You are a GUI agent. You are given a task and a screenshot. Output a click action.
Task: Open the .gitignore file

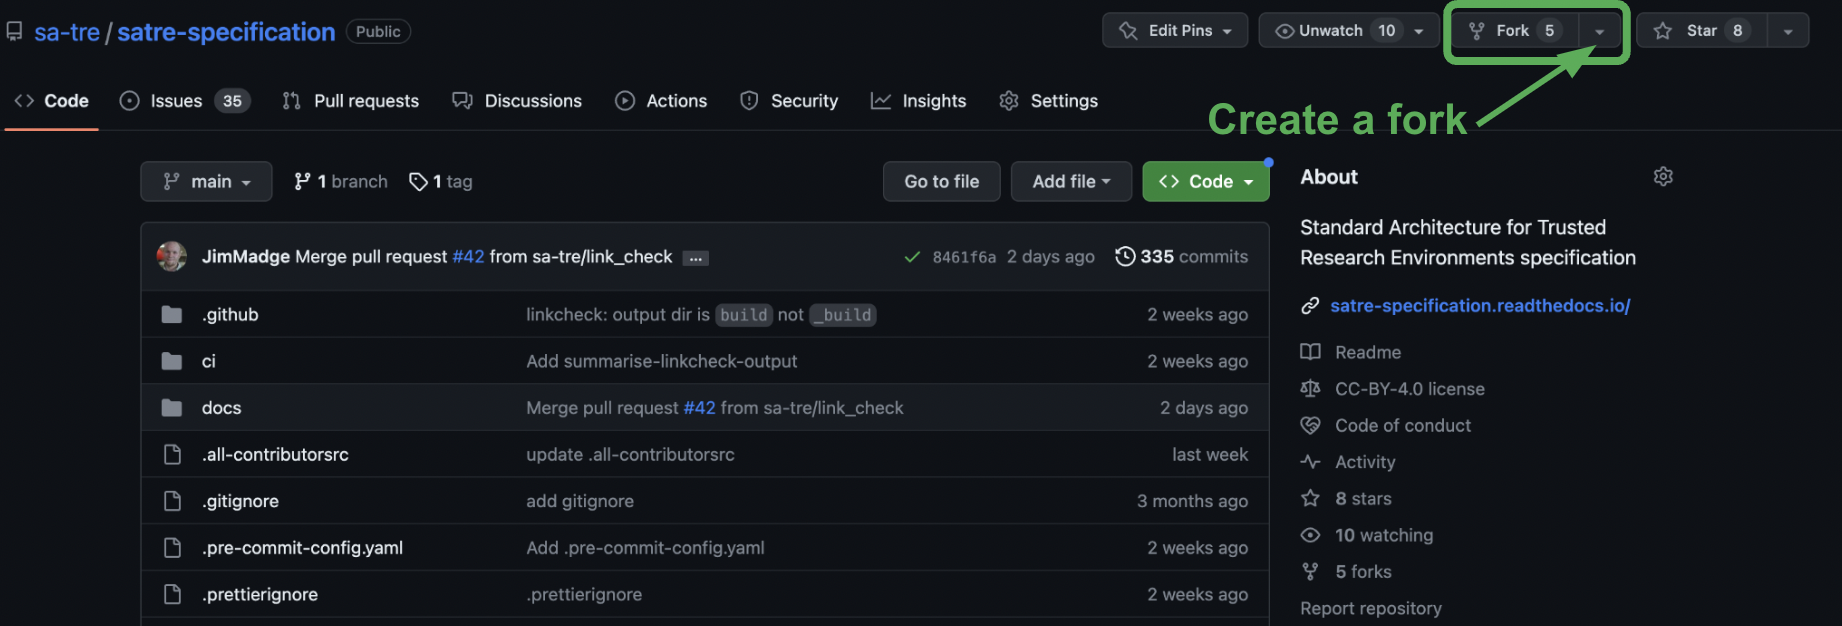[x=240, y=501]
